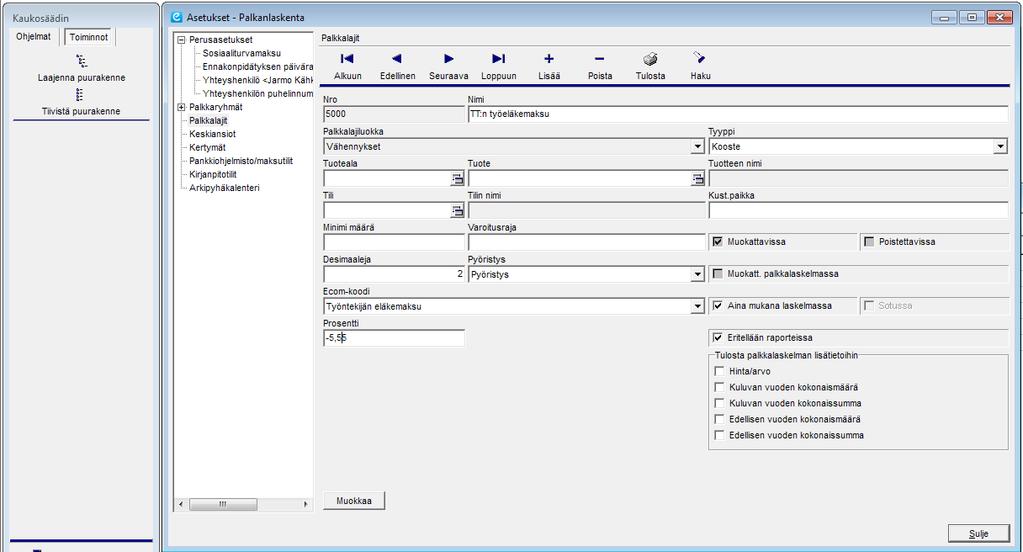1023x552 pixels.
Task: Select Keskiansiot in the tree
Action: (x=213, y=134)
